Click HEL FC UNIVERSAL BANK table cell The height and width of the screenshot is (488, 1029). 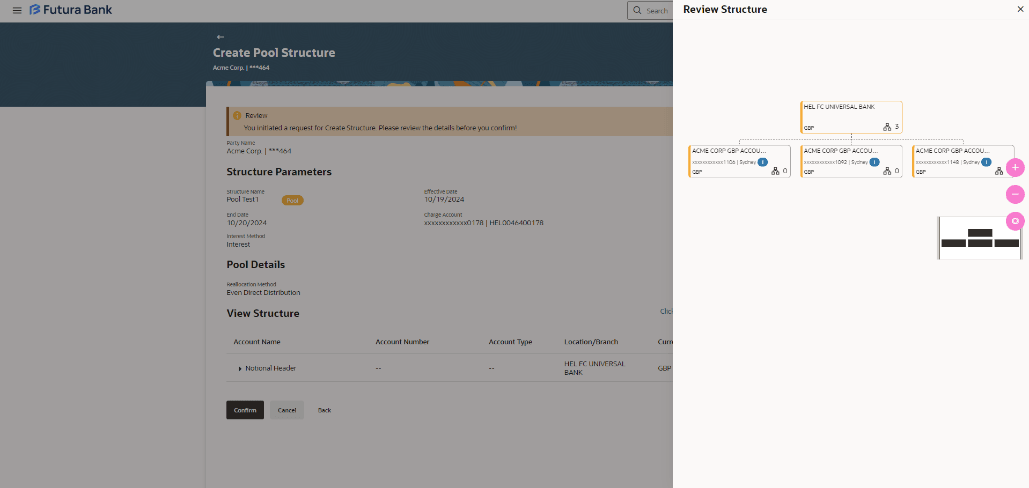595,368
